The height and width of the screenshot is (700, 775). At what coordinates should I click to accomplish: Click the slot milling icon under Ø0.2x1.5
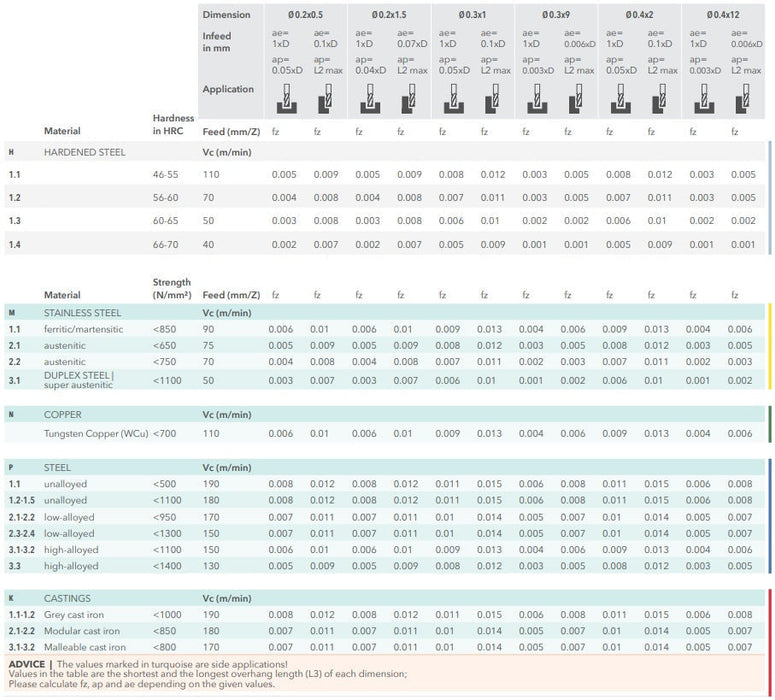click(x=366, y=98)
